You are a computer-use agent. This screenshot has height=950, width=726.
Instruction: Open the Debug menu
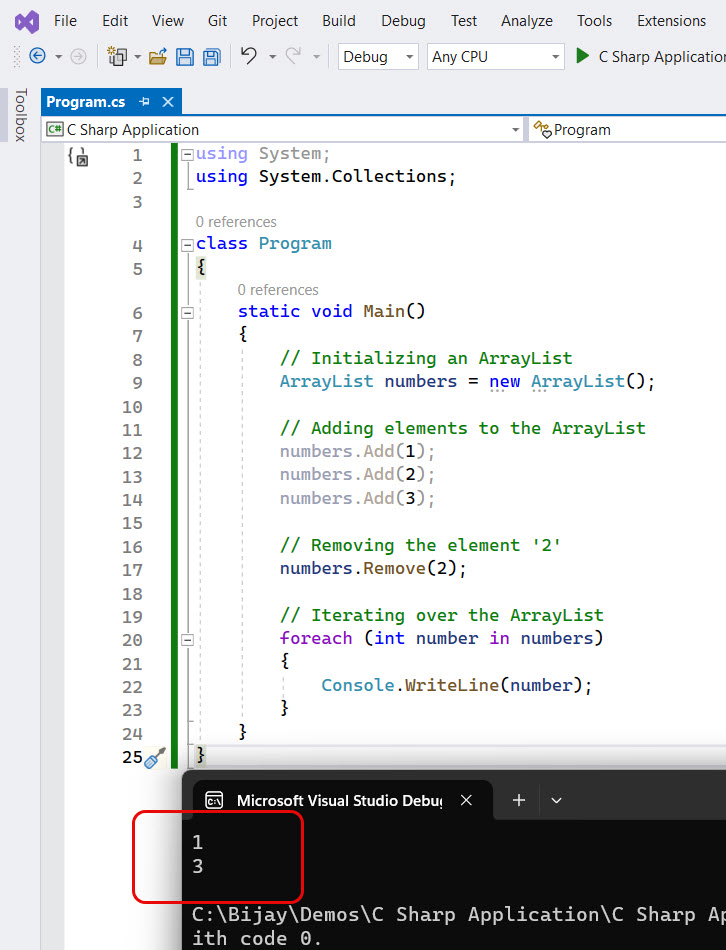(404, 21)
